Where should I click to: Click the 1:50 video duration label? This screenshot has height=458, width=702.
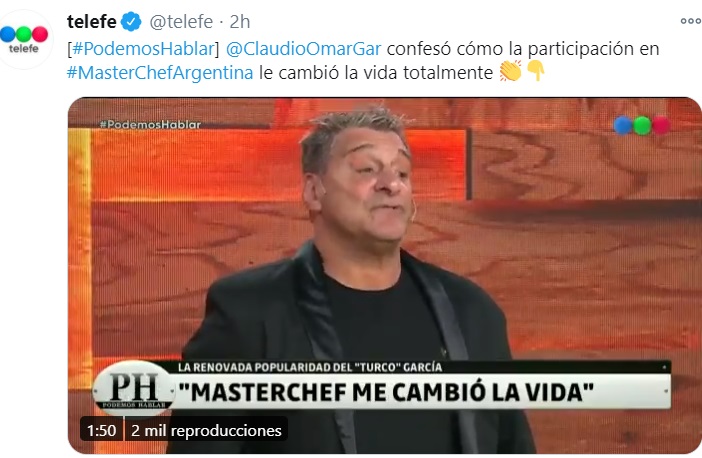pyautogui.click(x=101, y=430)
